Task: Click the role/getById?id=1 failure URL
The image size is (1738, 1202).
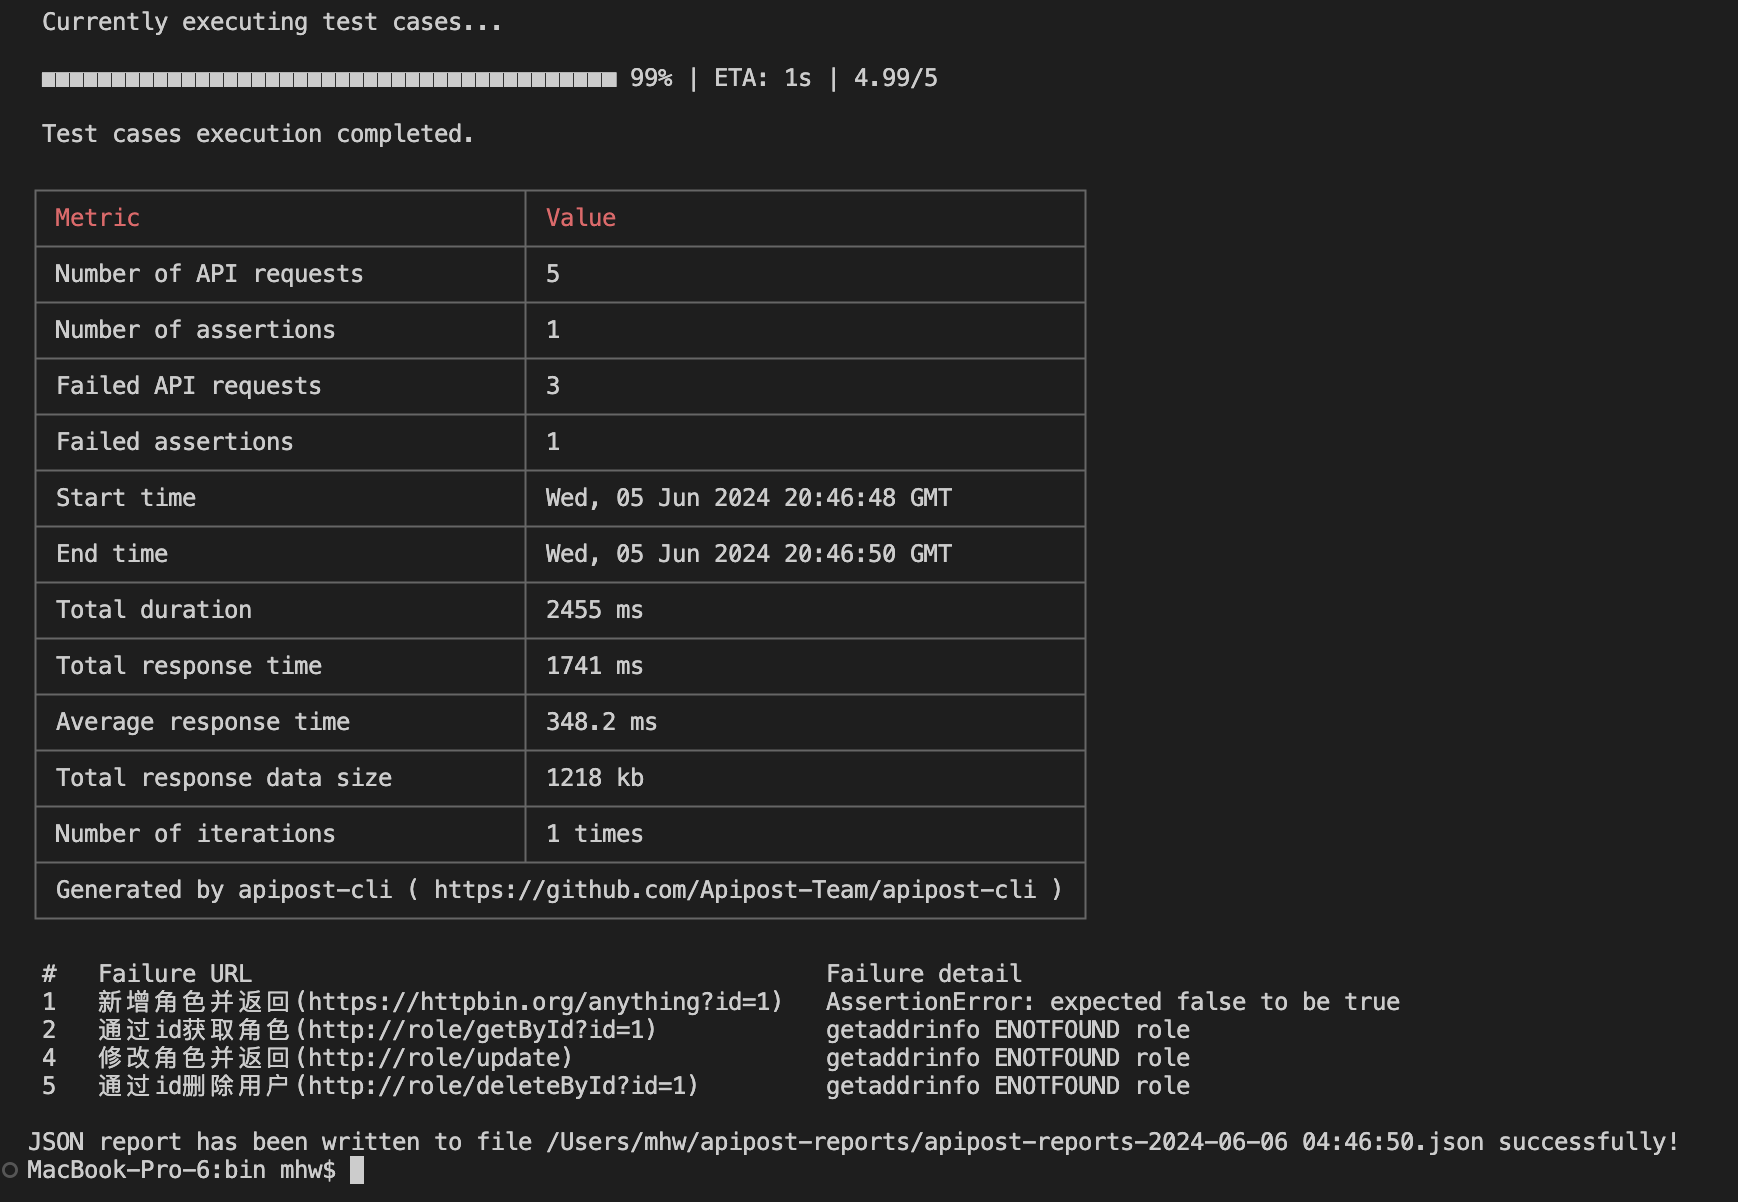Action: click(482, 1030)
